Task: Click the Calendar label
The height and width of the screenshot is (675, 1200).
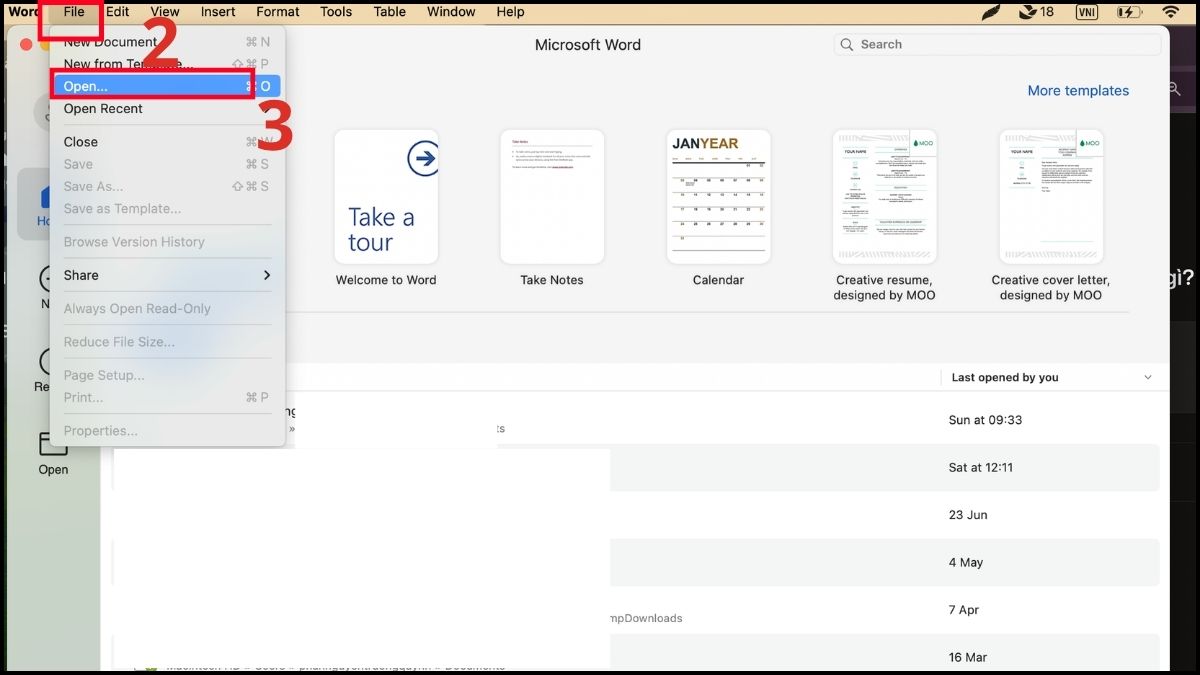Action: click(x=718, y=280)
